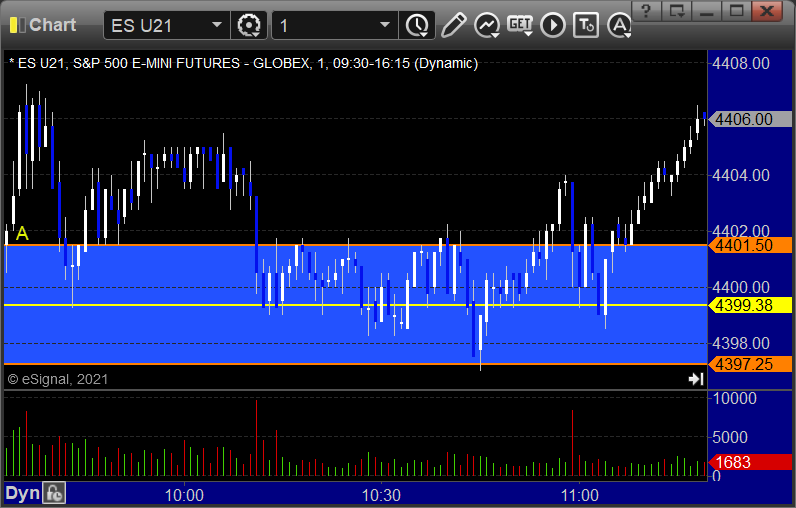Click the interval field showing 1
Viewport: 796px width, 508px height.
click(335, 25)
